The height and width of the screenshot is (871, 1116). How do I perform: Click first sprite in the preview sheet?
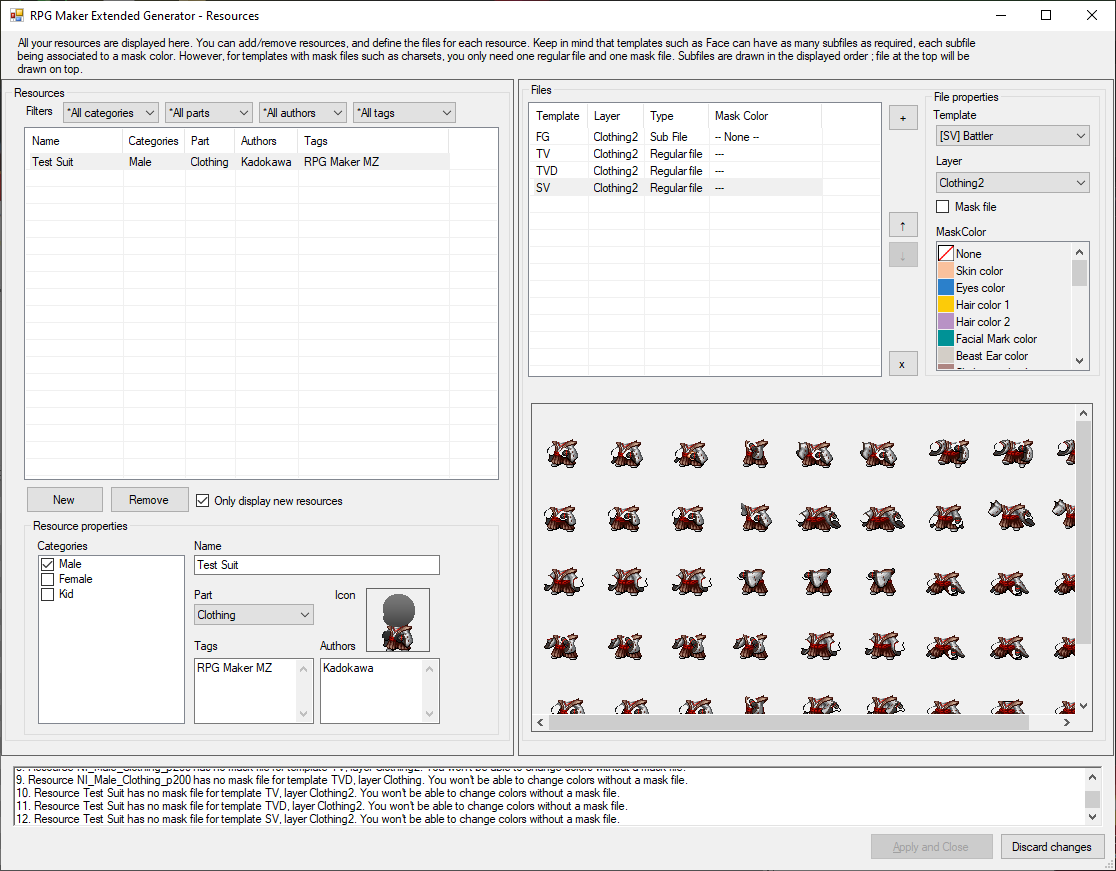point(562,453)
